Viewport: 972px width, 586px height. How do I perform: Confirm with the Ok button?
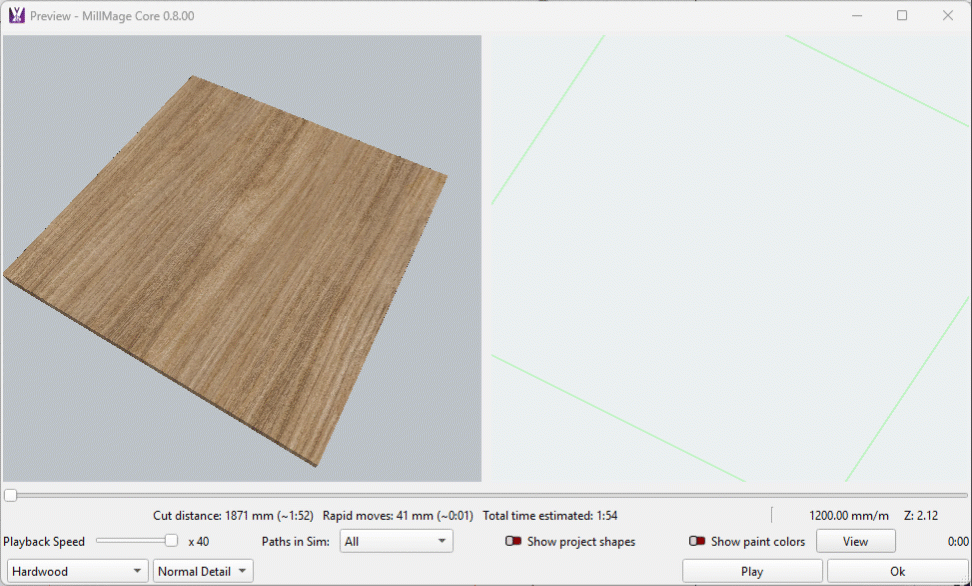point(897,572)
